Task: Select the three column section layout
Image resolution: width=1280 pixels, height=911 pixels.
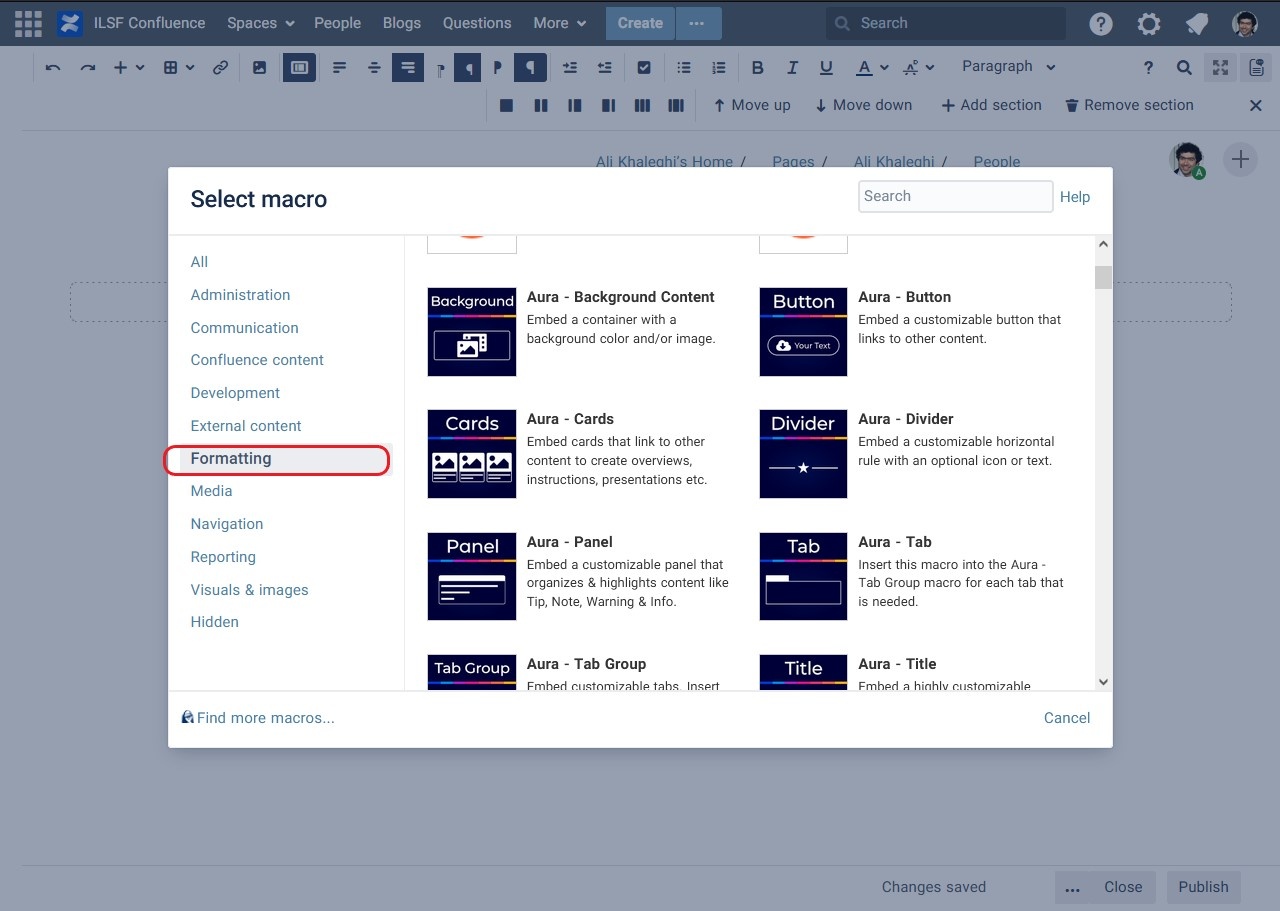Action: (x=643, y=106)
